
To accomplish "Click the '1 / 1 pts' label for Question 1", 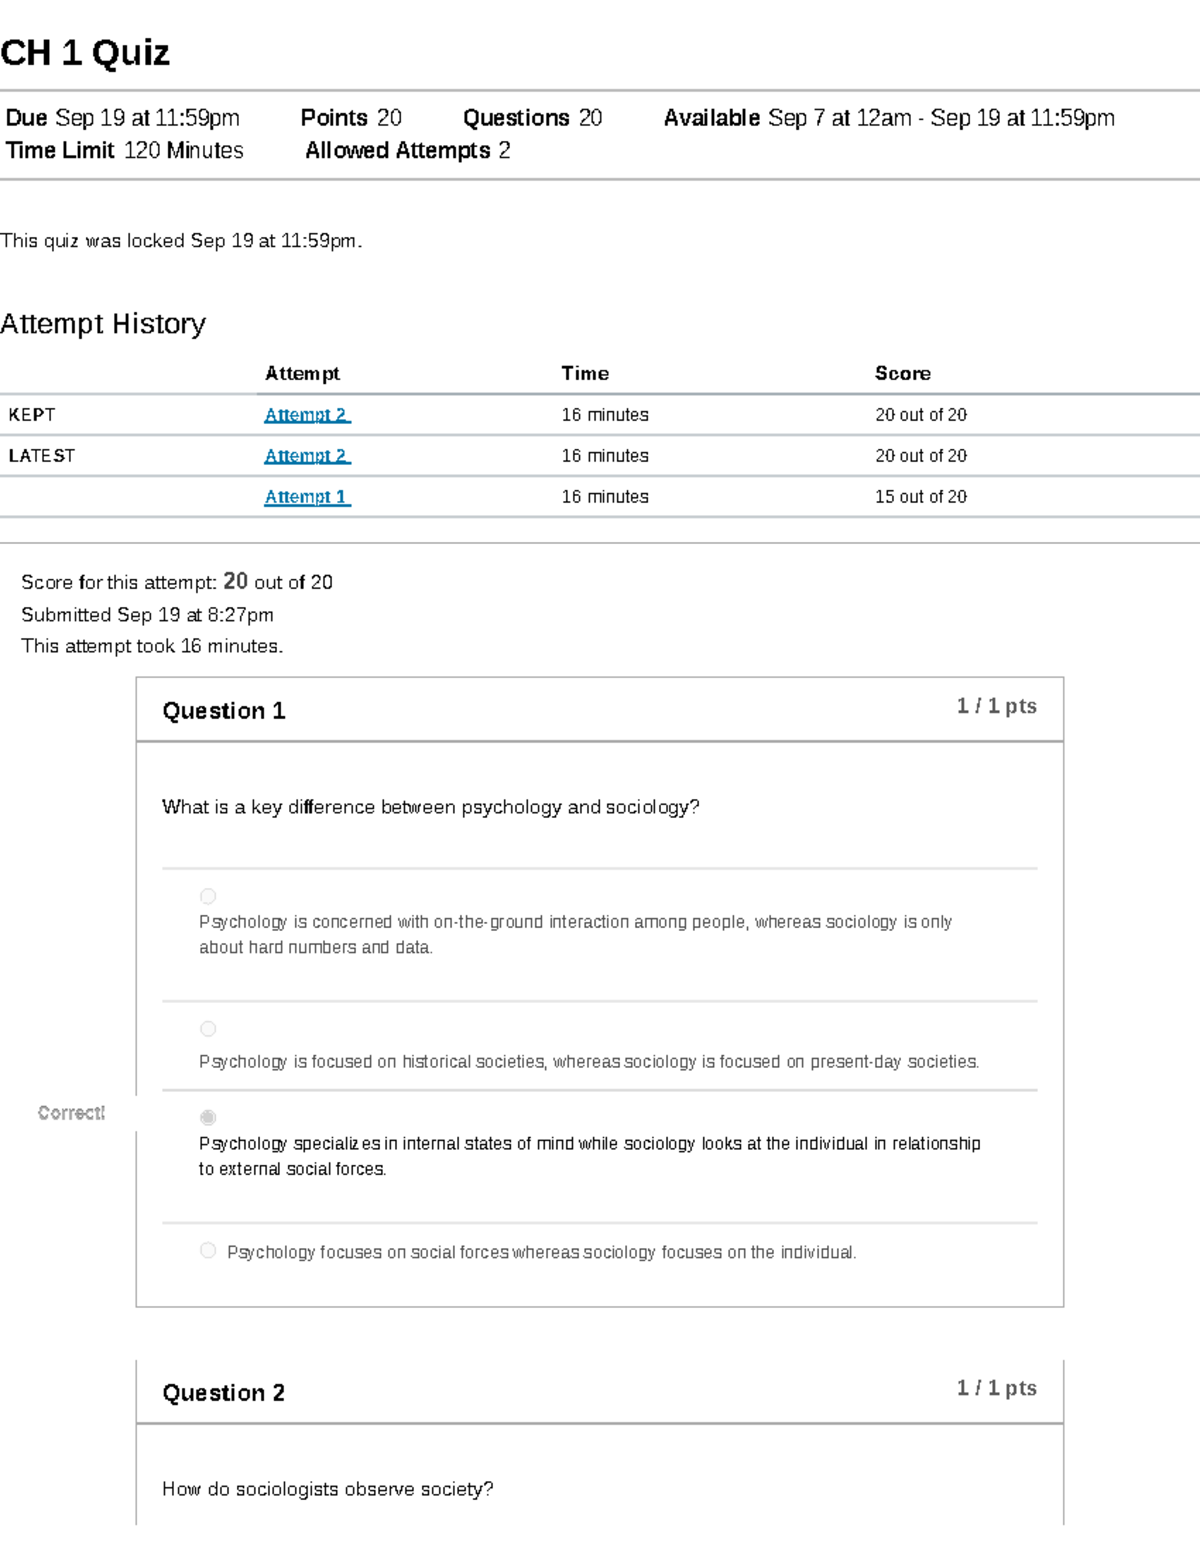I will pos(996,706).
